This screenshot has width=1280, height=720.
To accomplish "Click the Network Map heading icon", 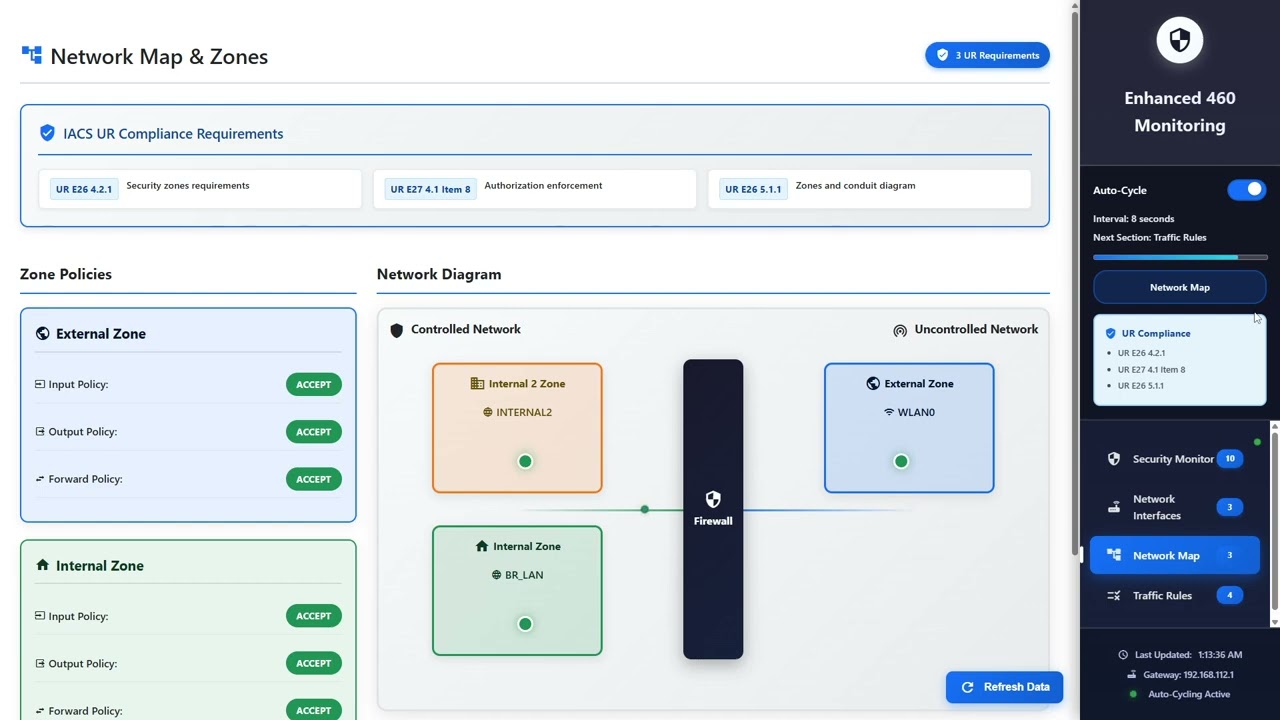I will point(32,56).
